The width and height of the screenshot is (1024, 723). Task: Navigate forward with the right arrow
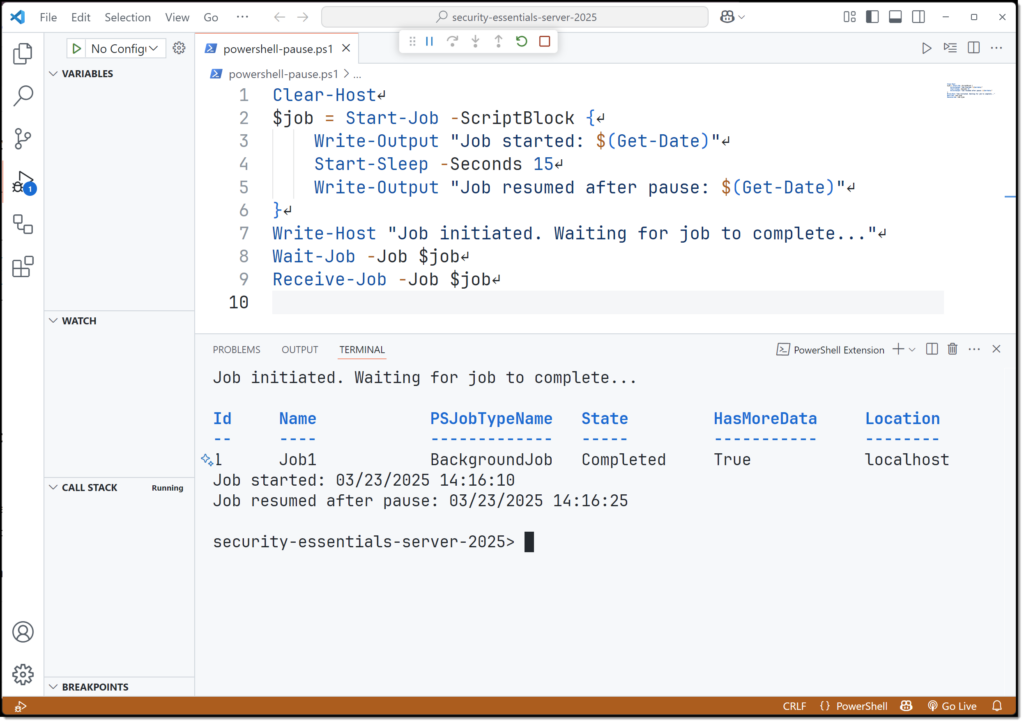coord(303,17)
